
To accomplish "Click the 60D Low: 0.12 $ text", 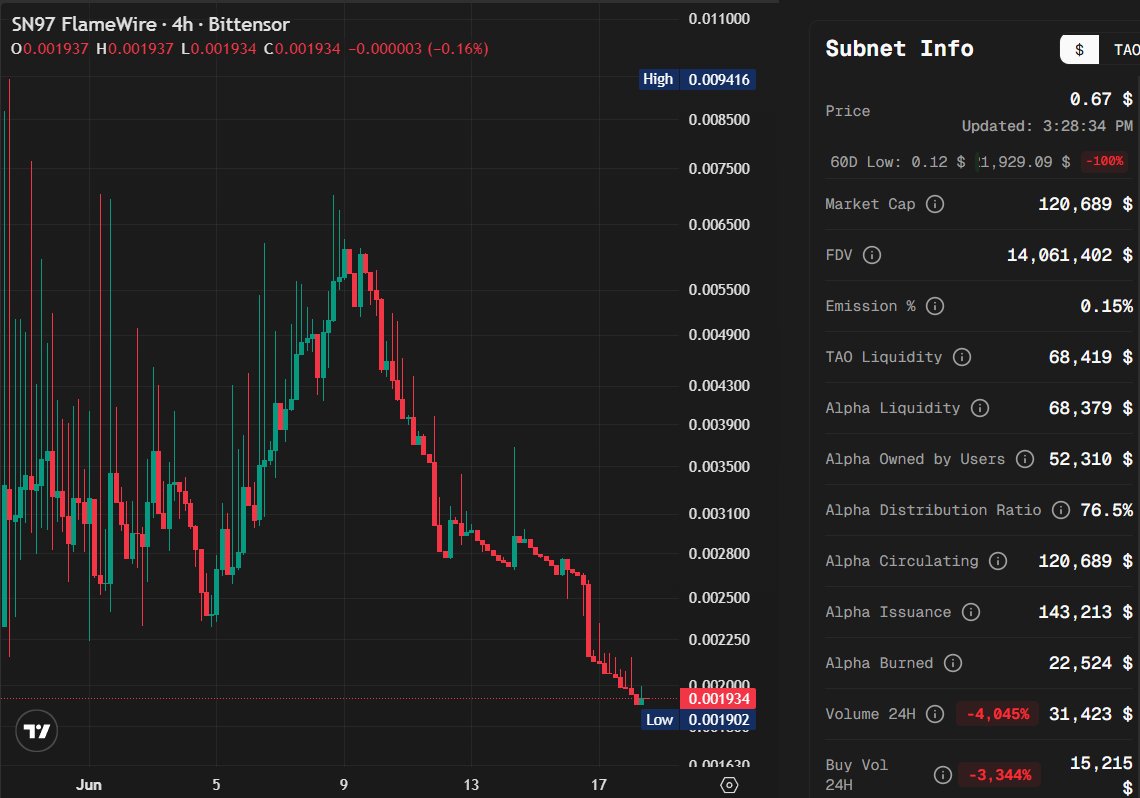I will coord(898,161).
